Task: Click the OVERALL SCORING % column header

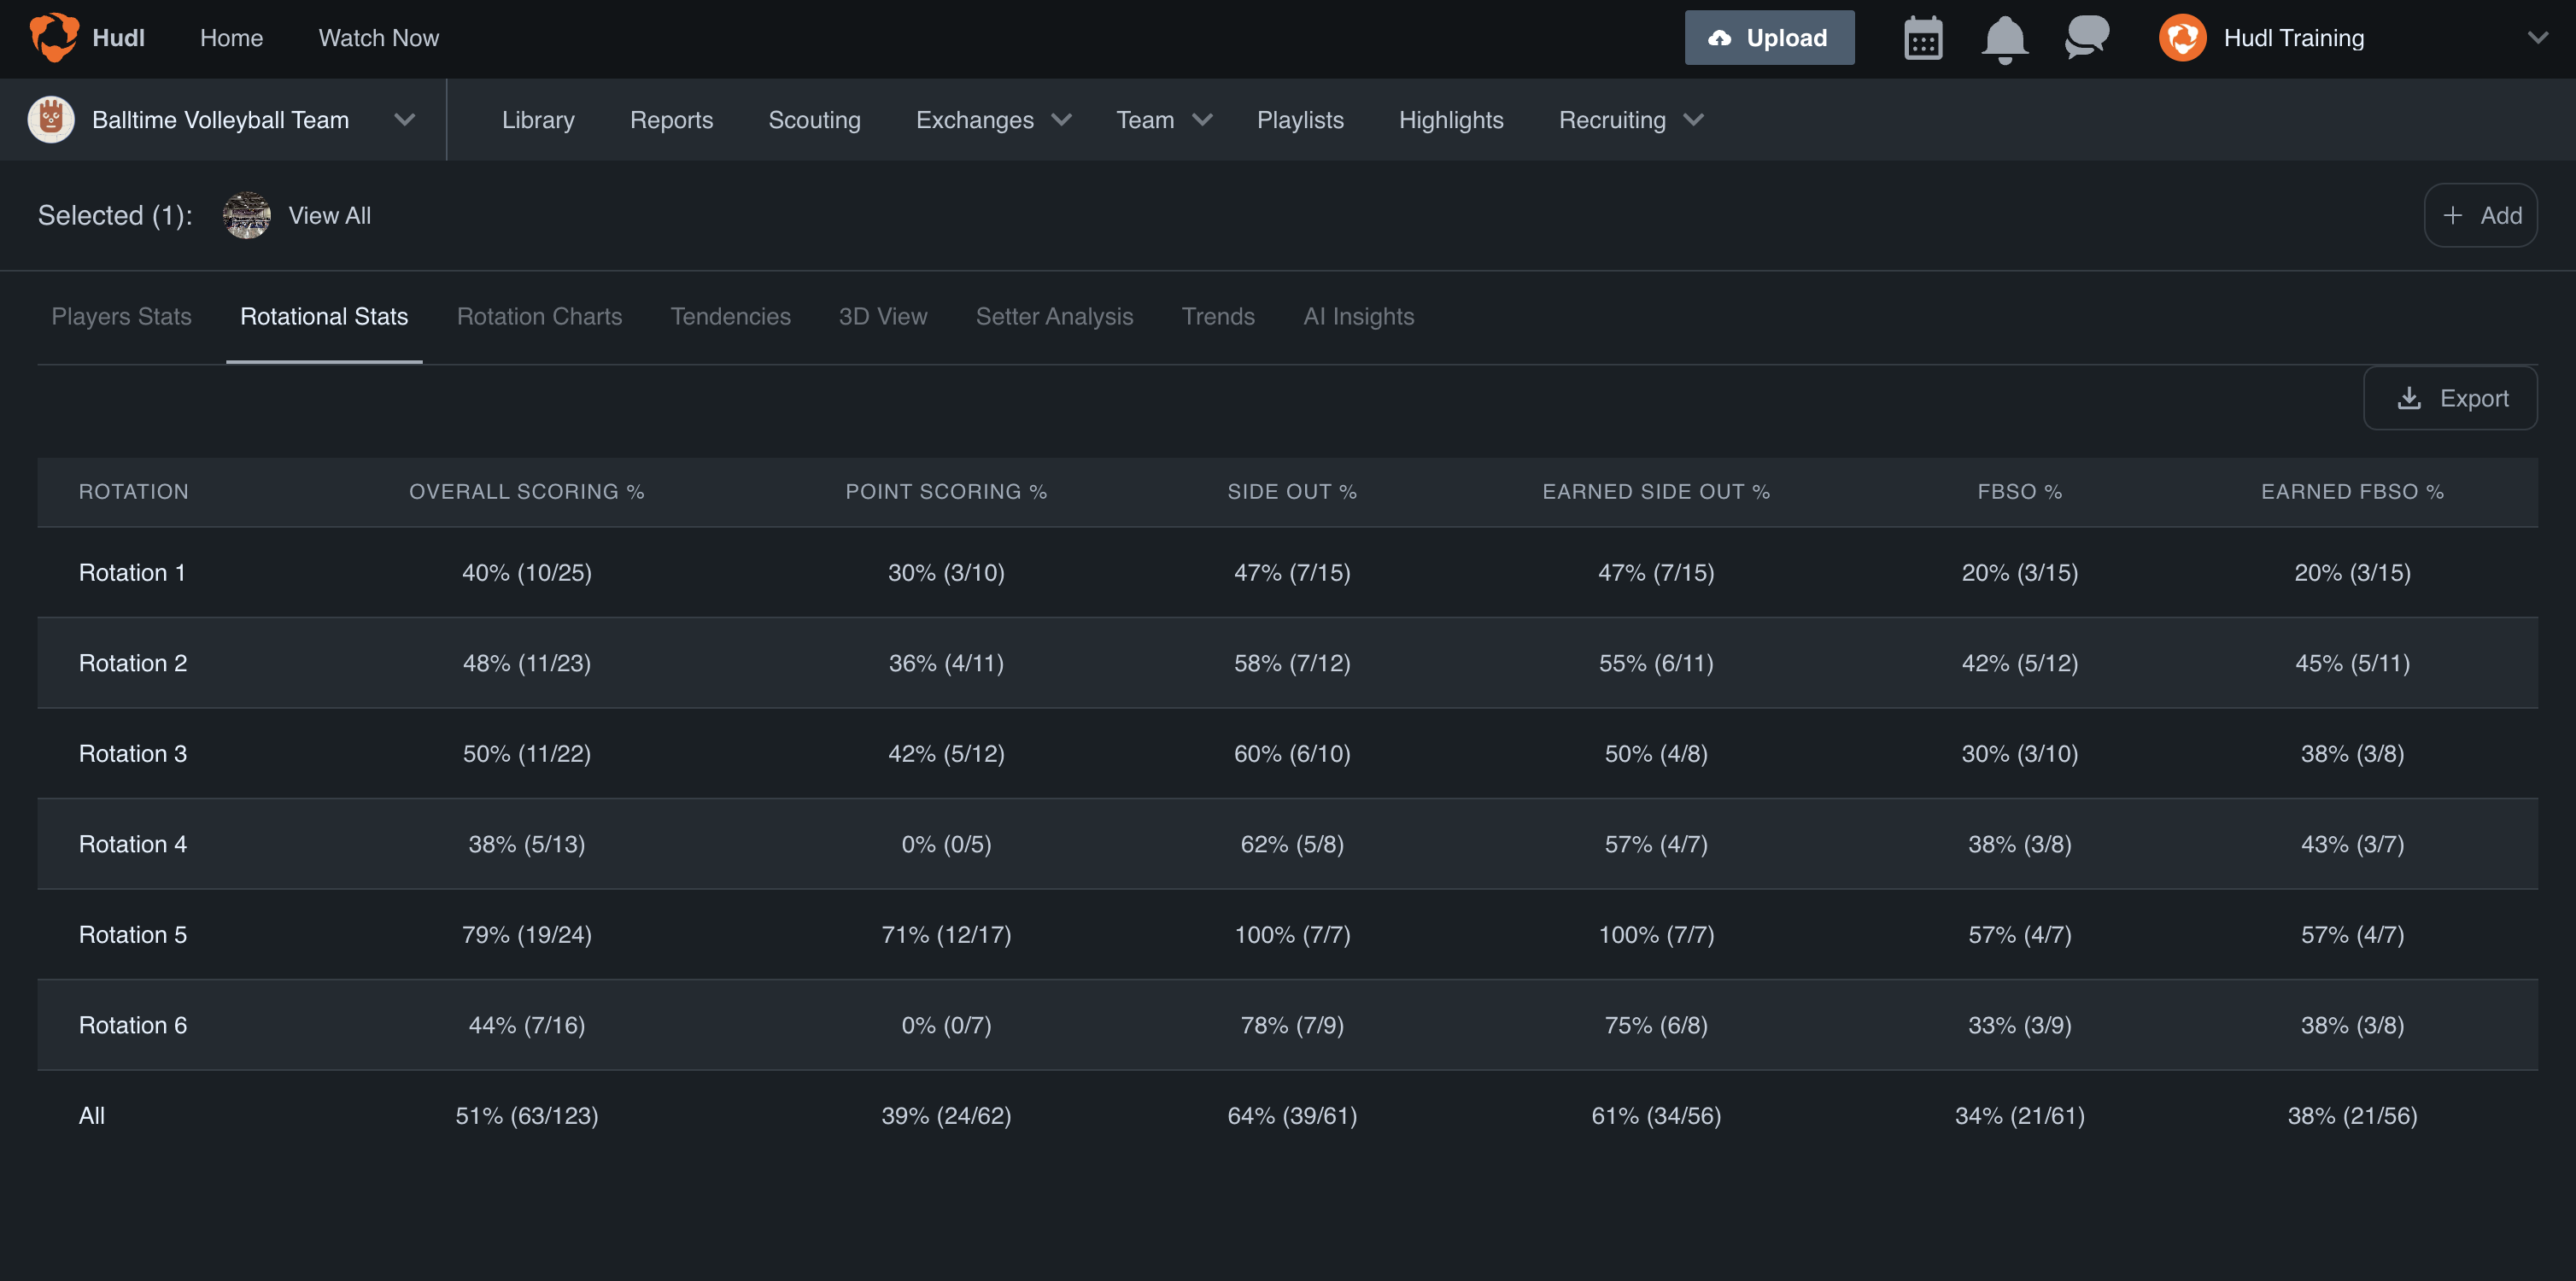Action: click(x=526, y=492)
